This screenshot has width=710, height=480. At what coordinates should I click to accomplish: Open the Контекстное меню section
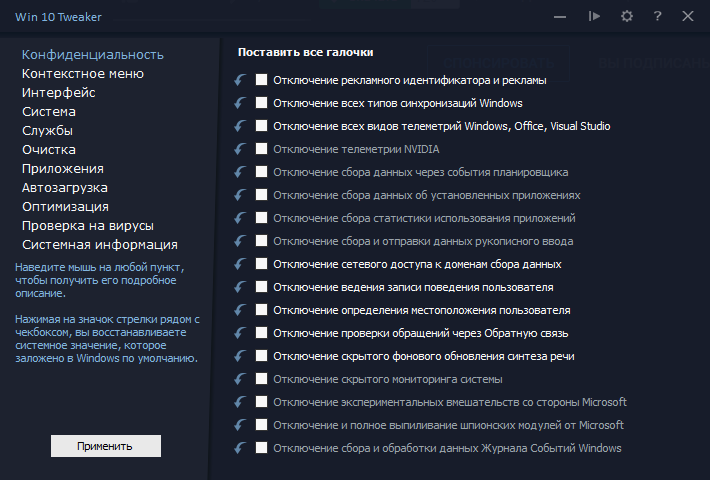coord(83,73)
